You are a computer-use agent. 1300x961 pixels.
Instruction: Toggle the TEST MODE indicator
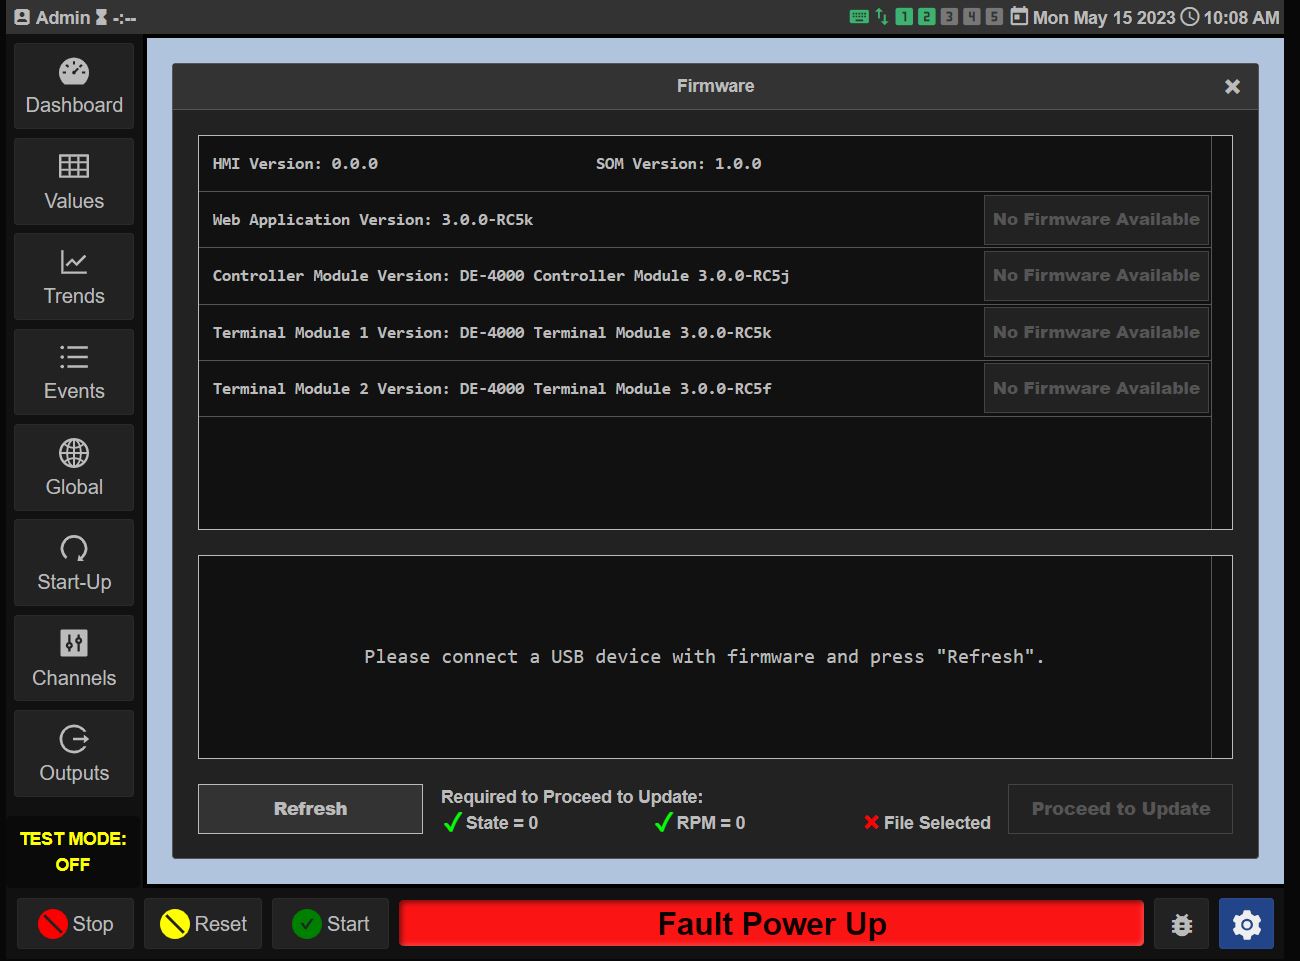coord(73,851)
